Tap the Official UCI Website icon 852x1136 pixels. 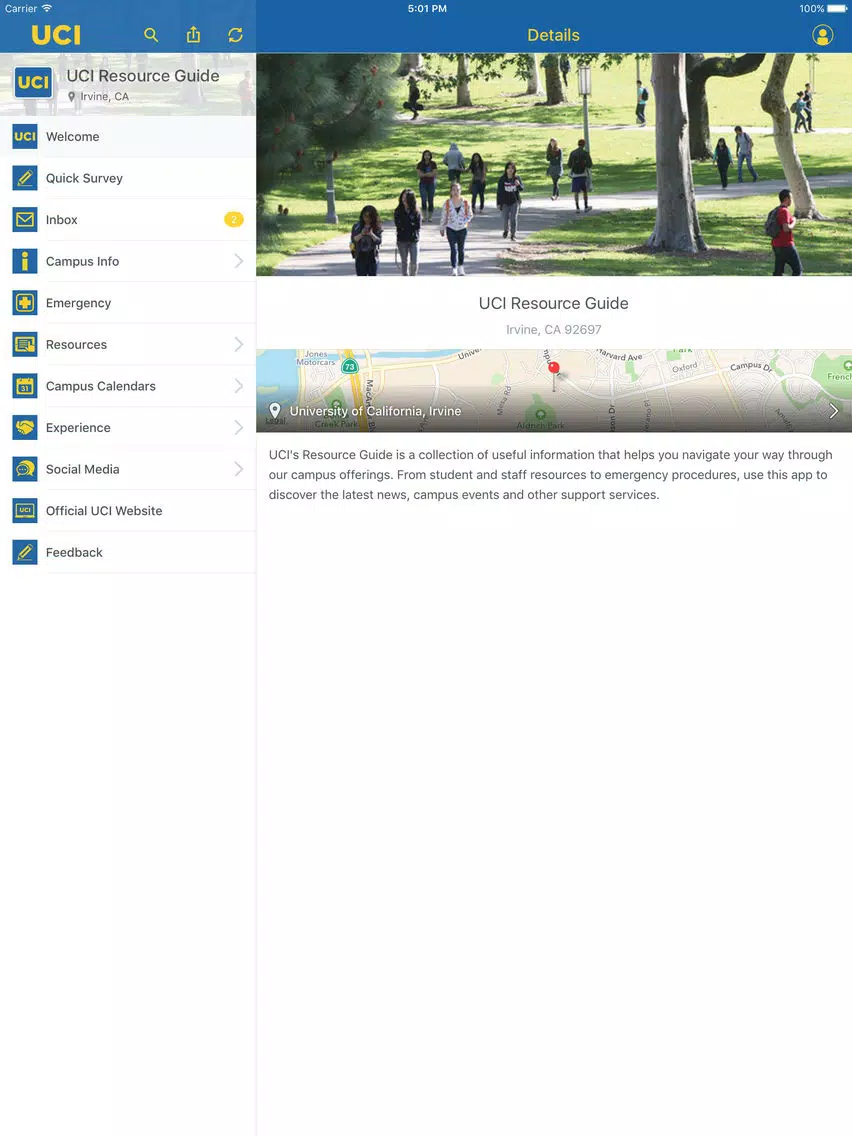point(25,511)
